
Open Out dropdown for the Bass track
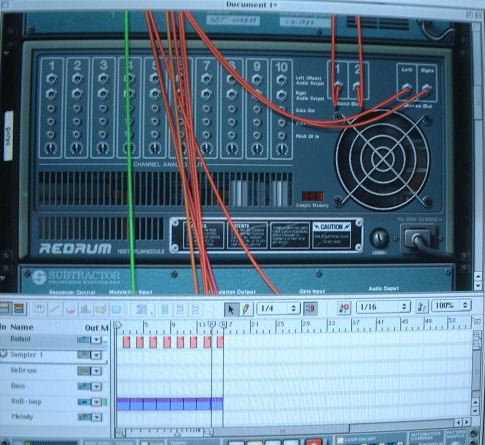tap(96, 387)
